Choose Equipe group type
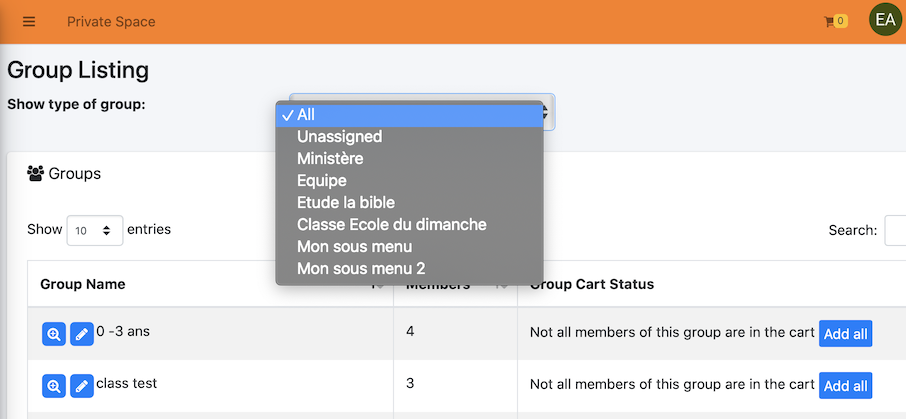This screenshot has width=906, height=419. (410, 180)
